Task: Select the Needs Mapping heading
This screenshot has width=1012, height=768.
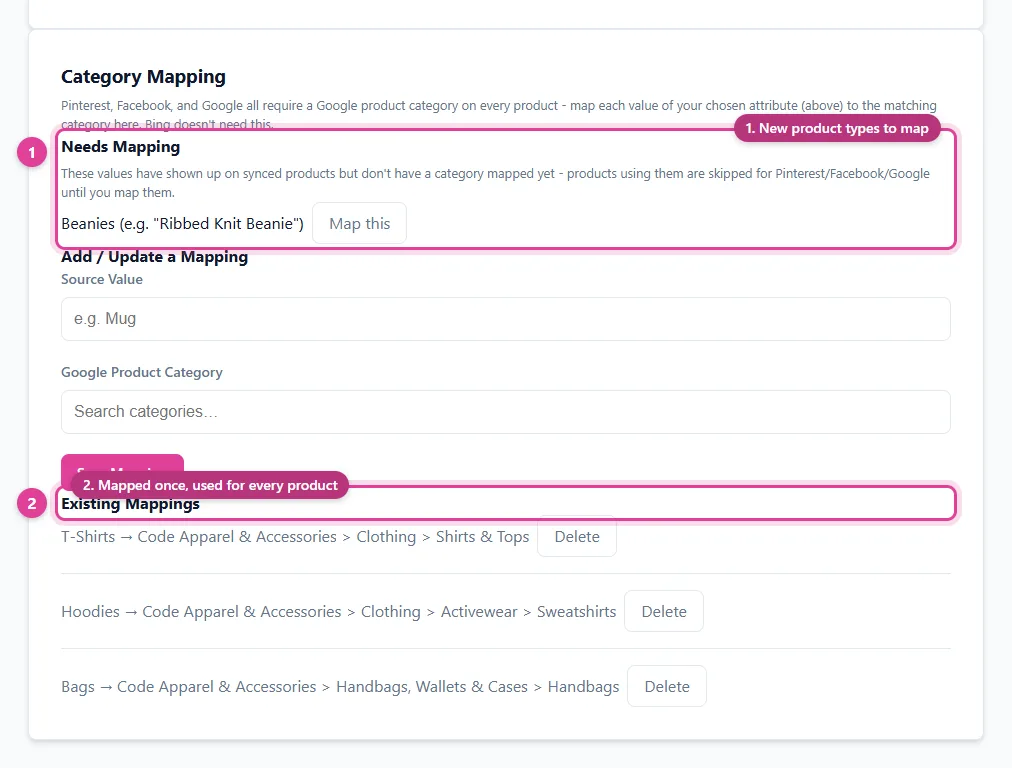Action: tap(121, 147)
